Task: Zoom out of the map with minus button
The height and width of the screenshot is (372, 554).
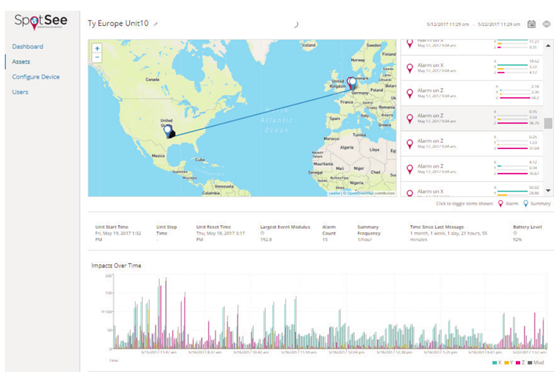Action: (97, 57)
